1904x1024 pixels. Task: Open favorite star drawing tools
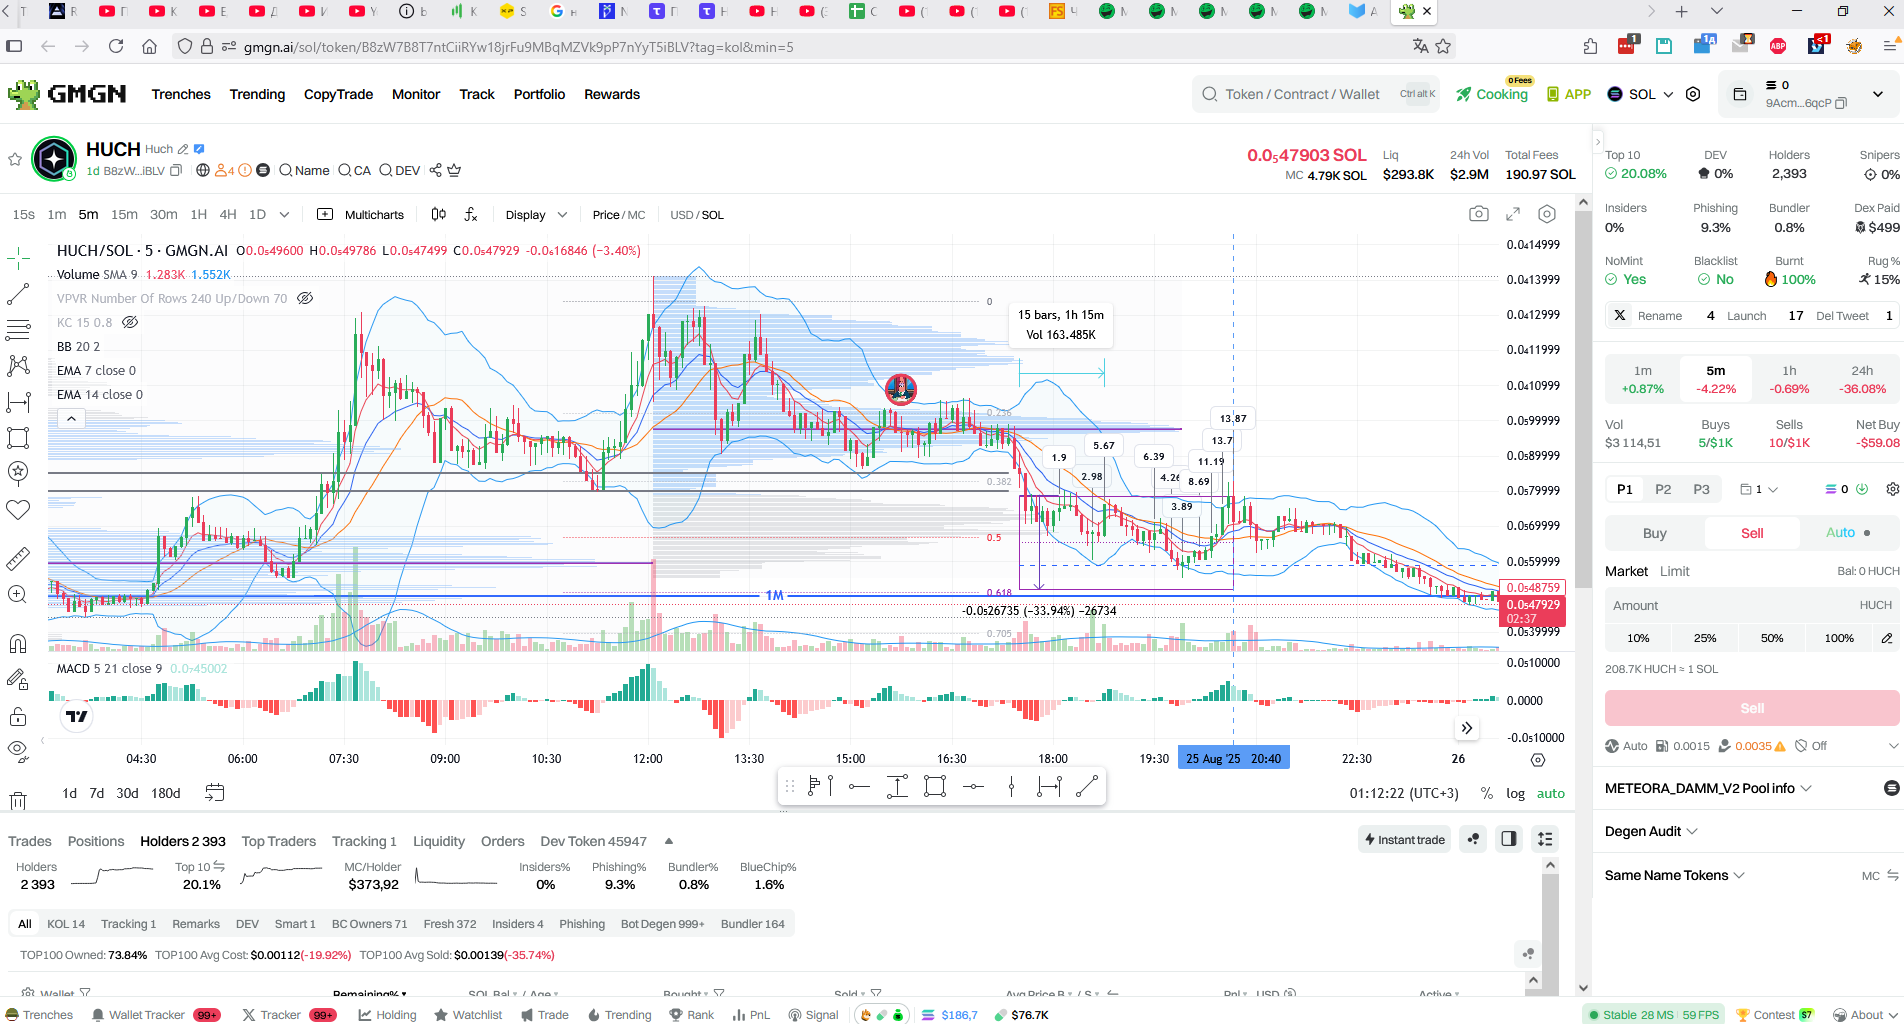[18, 472]
